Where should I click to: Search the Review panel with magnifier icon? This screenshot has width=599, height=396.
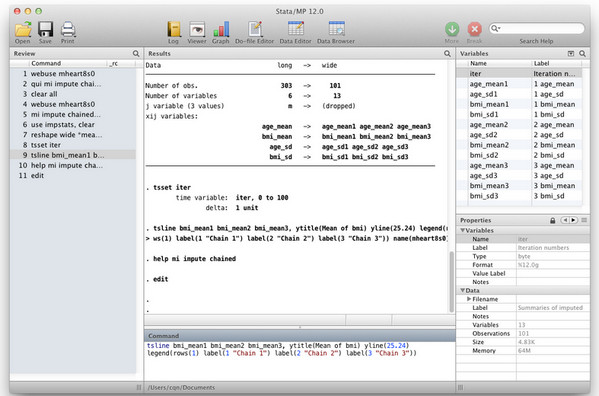[x=136, y=53]
